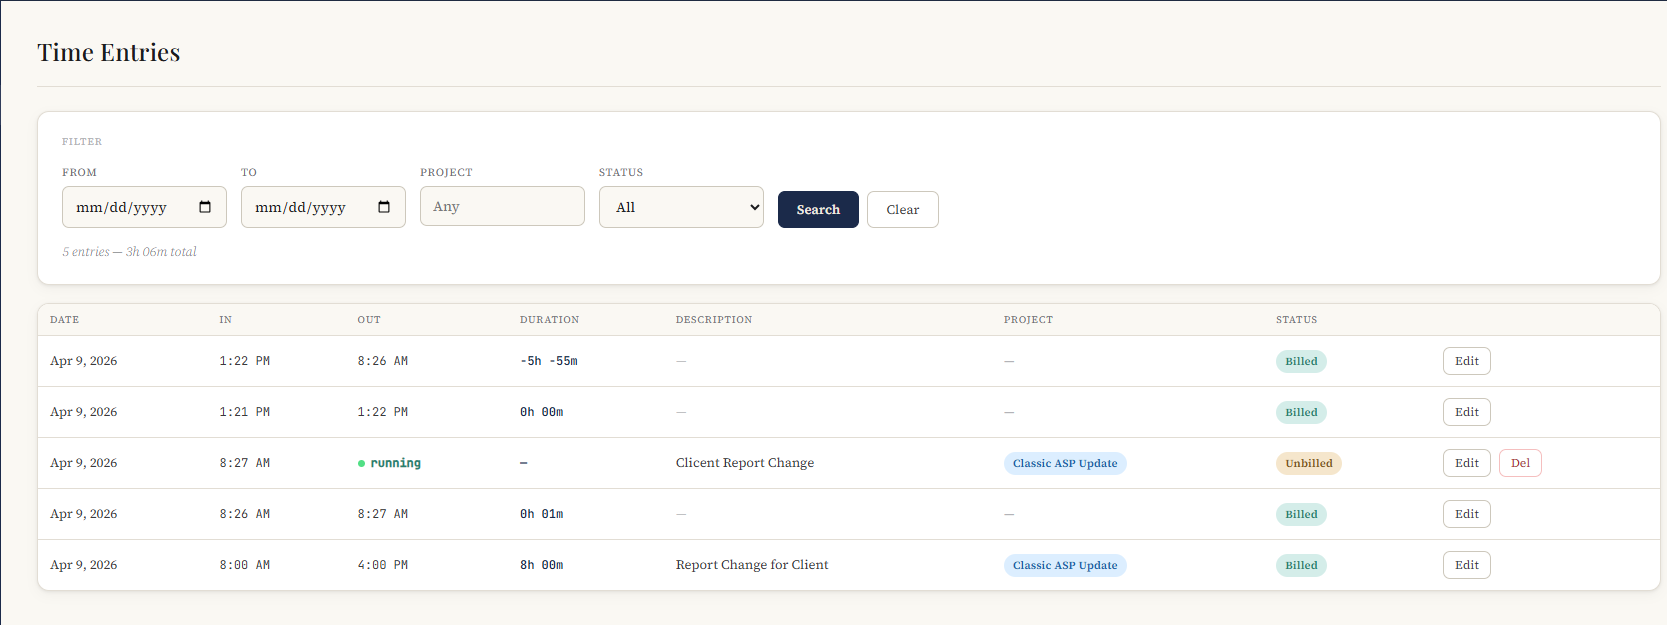Click the Search button
This screenshot has height=625, width=1667.
click(818, 209)
